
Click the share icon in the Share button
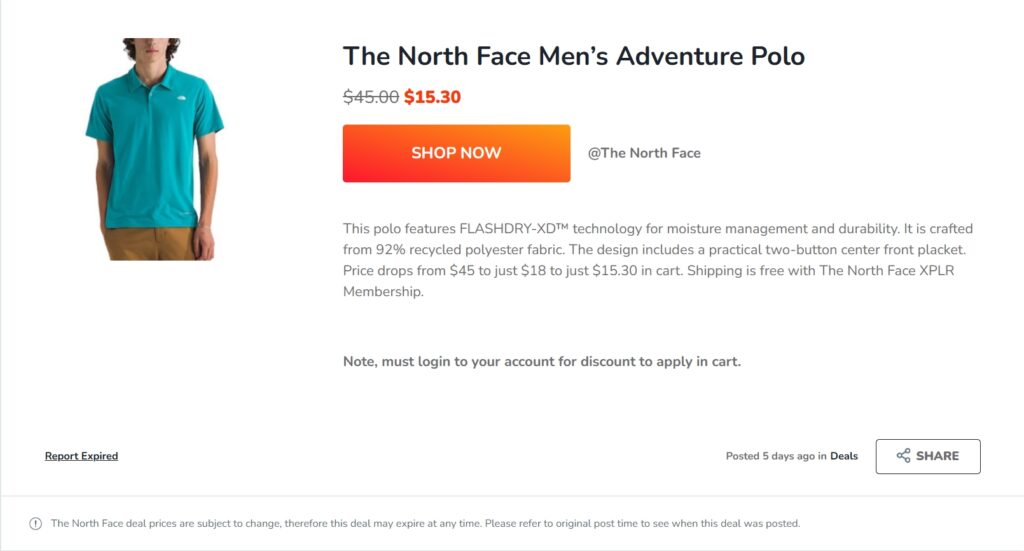[903, 456]
